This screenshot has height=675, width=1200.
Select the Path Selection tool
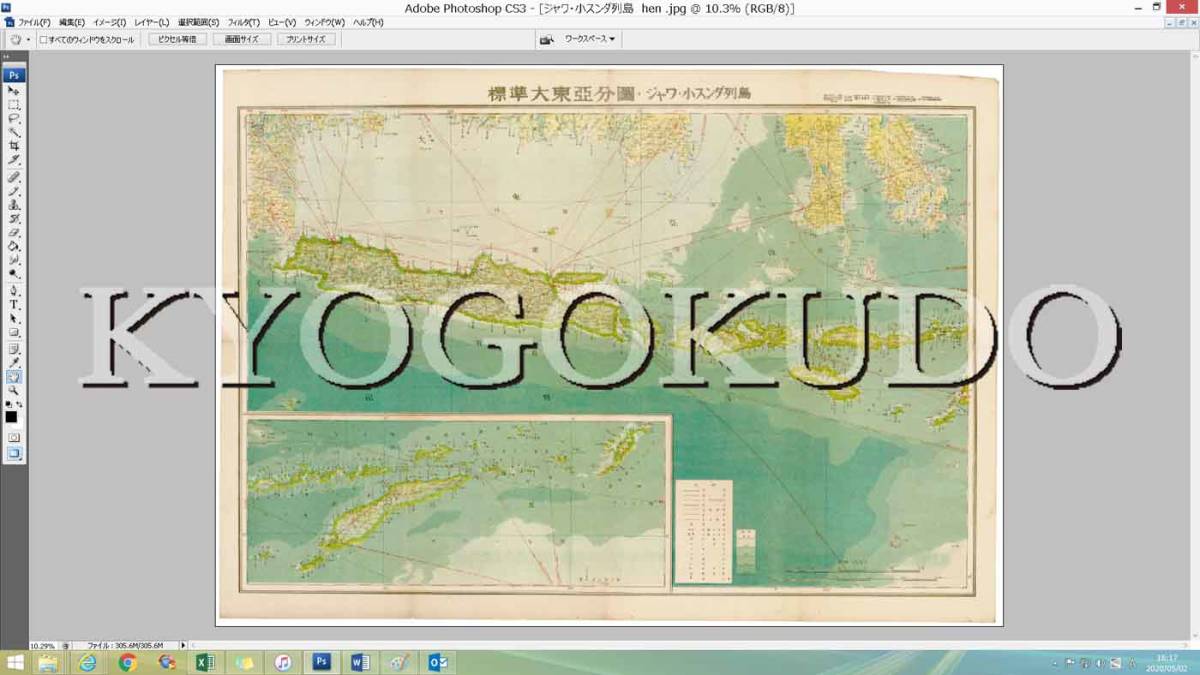click(14, 319)
